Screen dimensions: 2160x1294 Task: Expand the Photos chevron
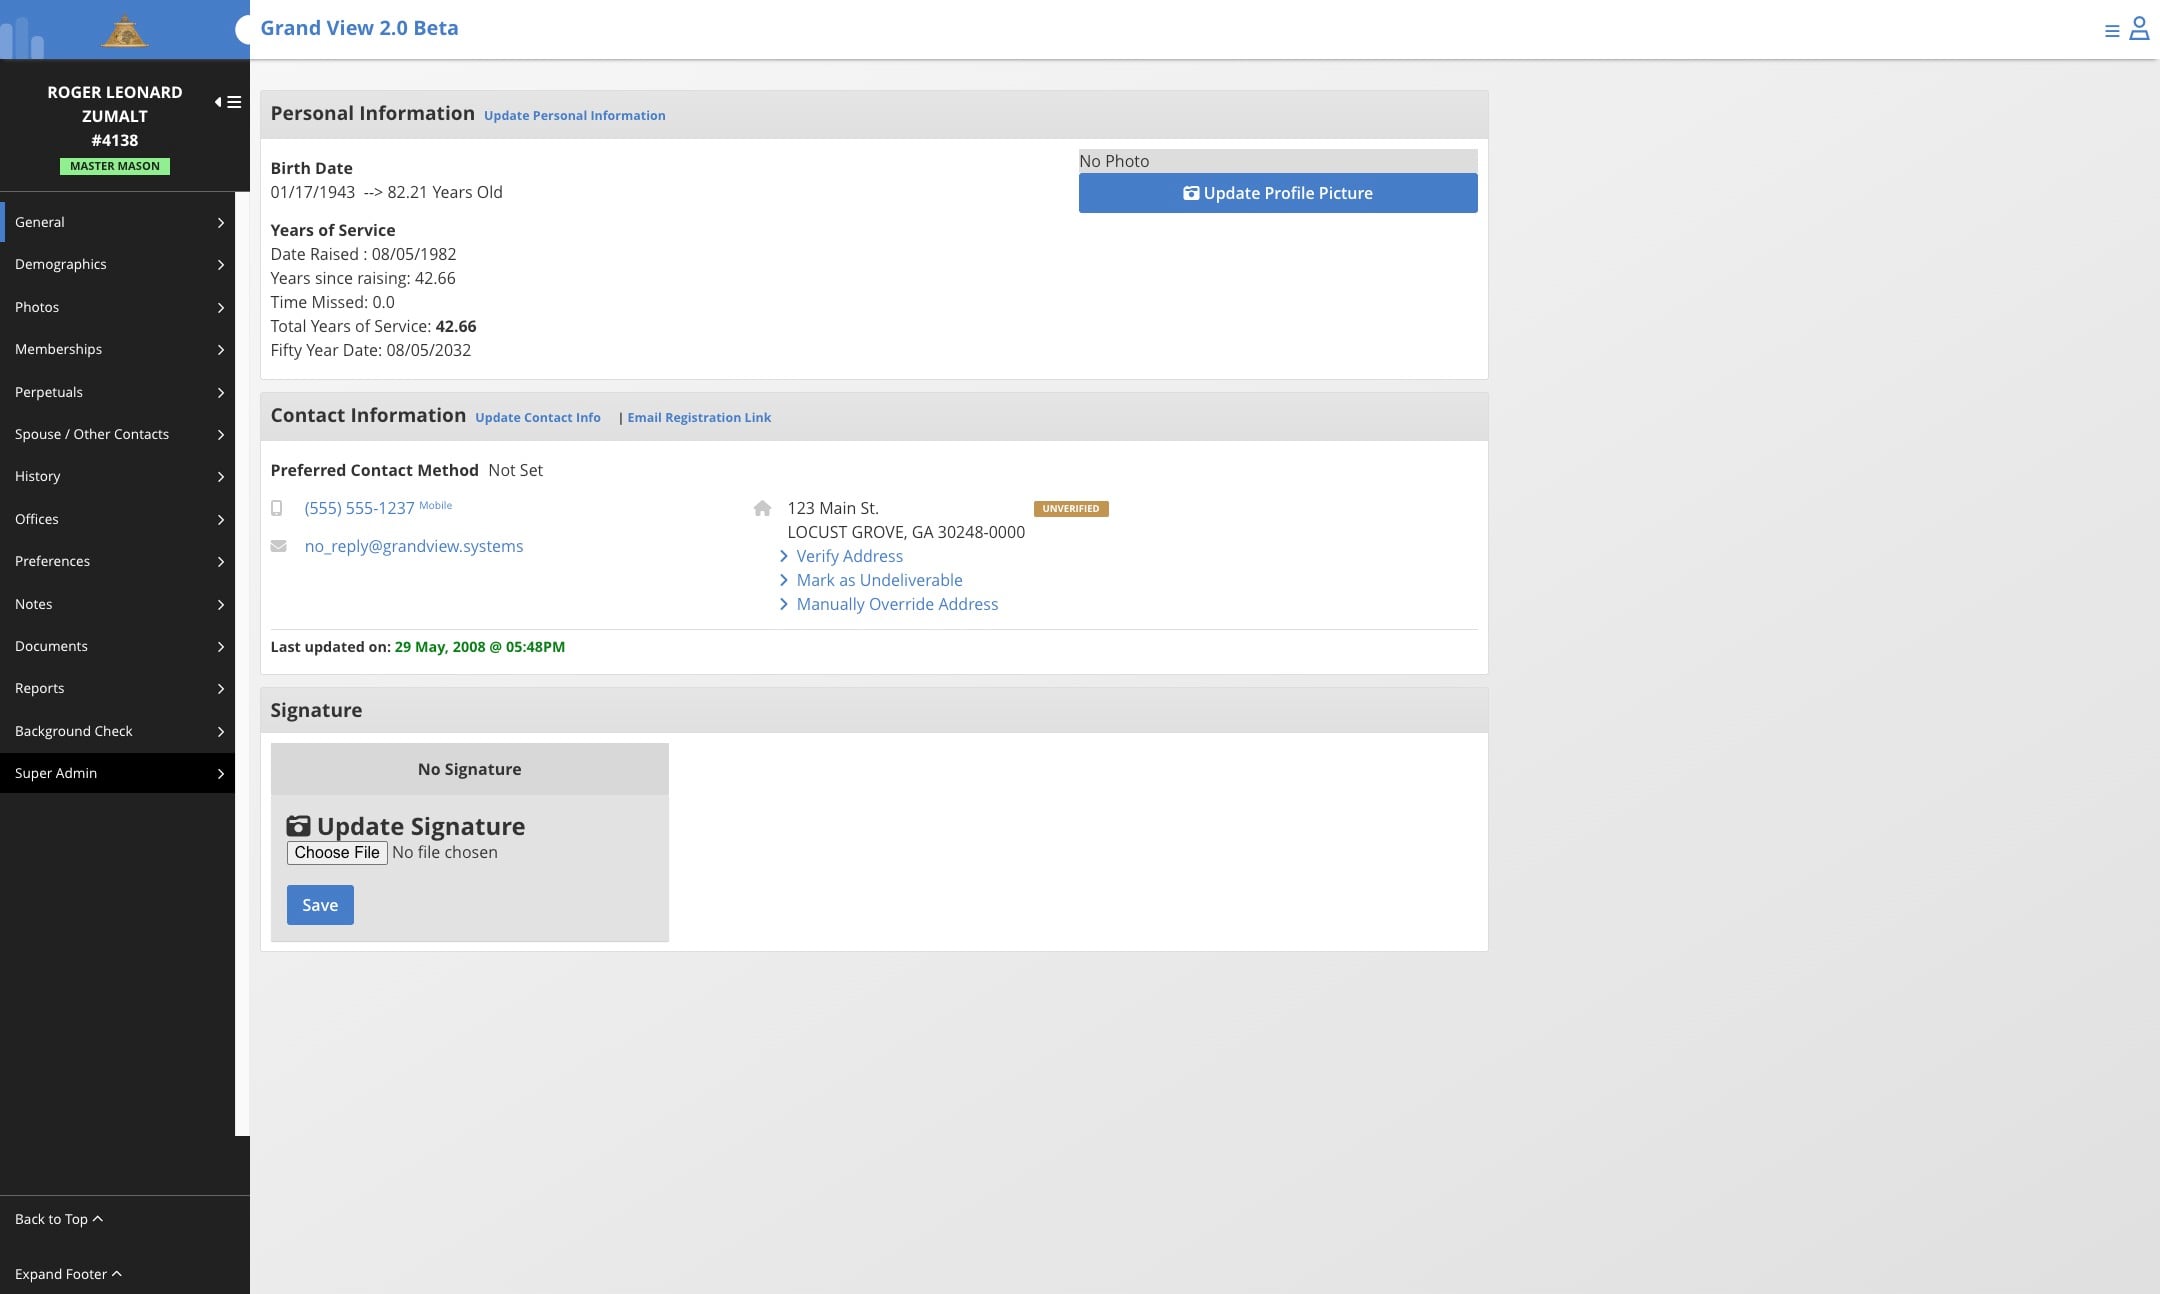click(221, 308)
